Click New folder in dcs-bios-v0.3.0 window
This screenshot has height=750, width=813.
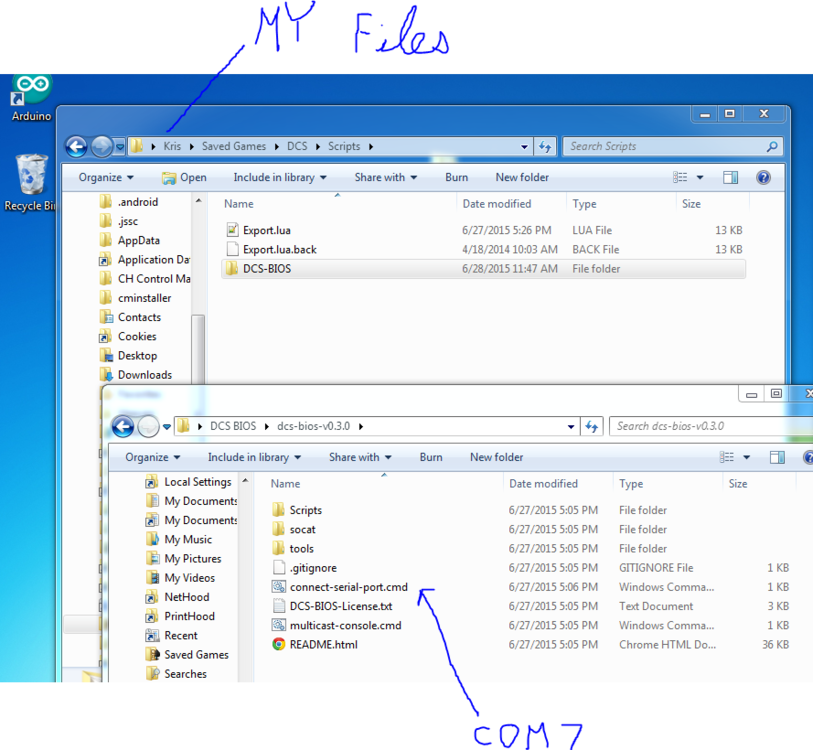tap(496, 457)
